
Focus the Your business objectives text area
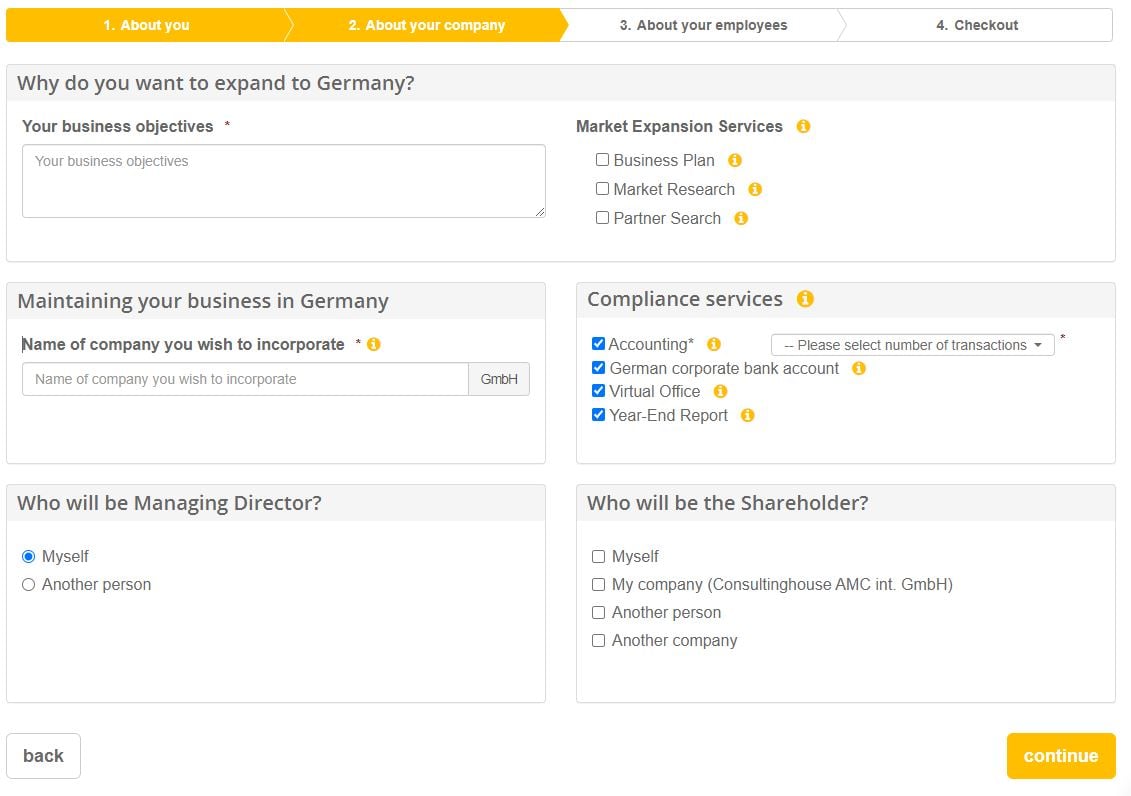(x=283, y=181)
